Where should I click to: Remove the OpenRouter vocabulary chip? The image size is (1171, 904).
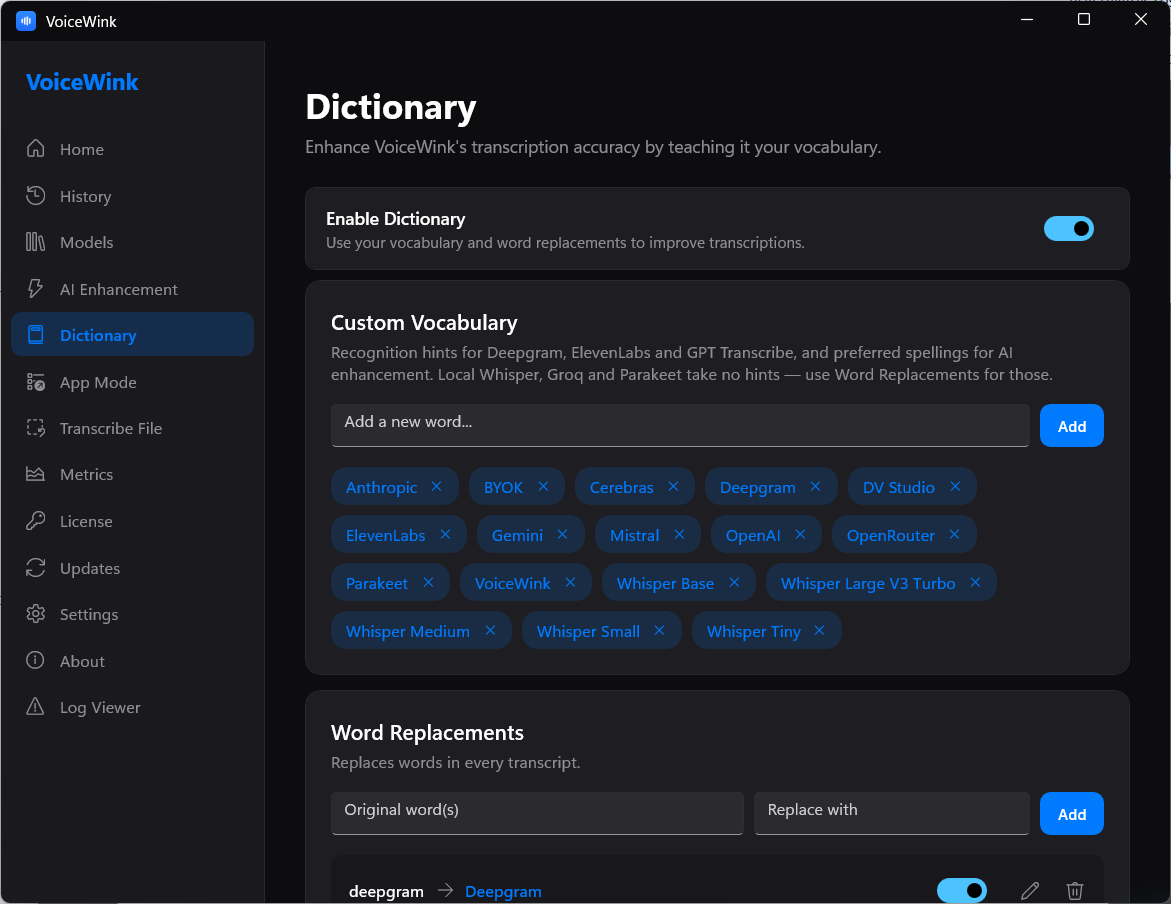[954, 534]
